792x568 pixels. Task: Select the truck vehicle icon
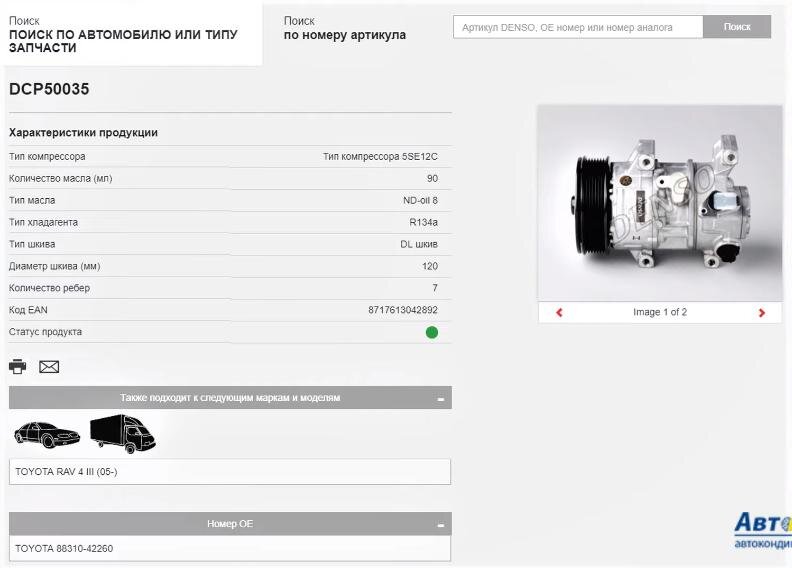click(123, 434)
